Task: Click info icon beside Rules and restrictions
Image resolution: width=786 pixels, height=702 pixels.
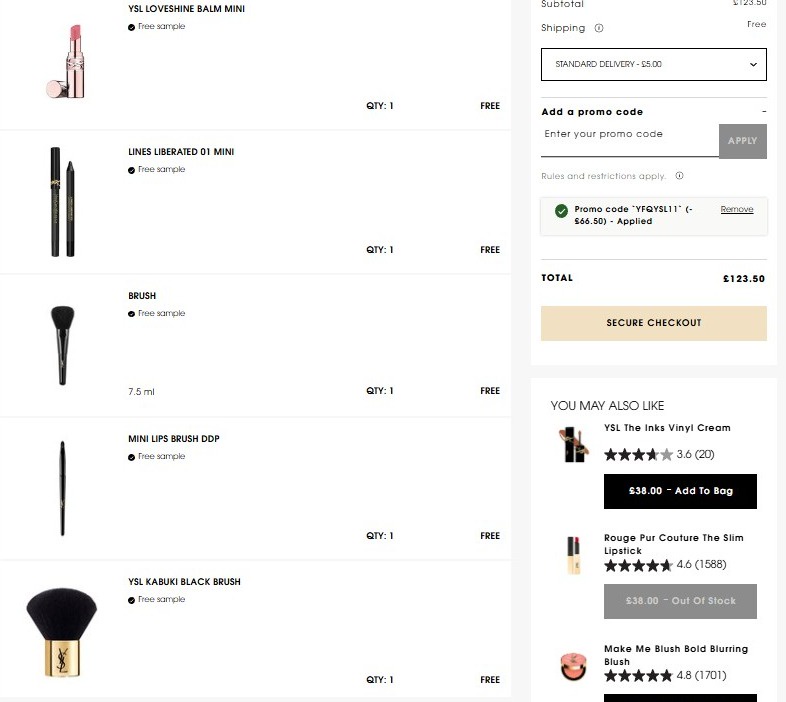Action: [x=679, y=176]
